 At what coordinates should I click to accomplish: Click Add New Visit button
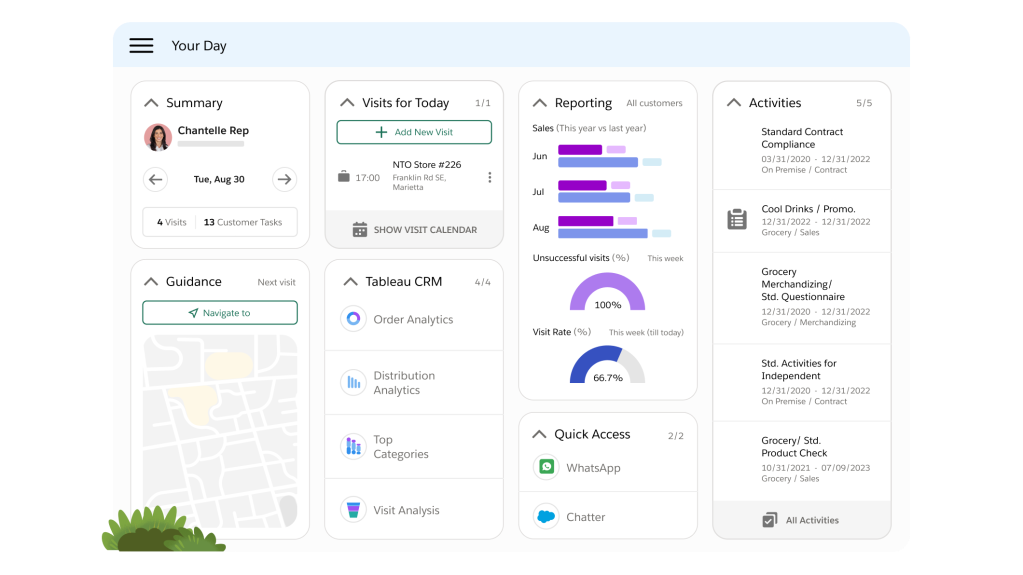[x=414, y=132]
